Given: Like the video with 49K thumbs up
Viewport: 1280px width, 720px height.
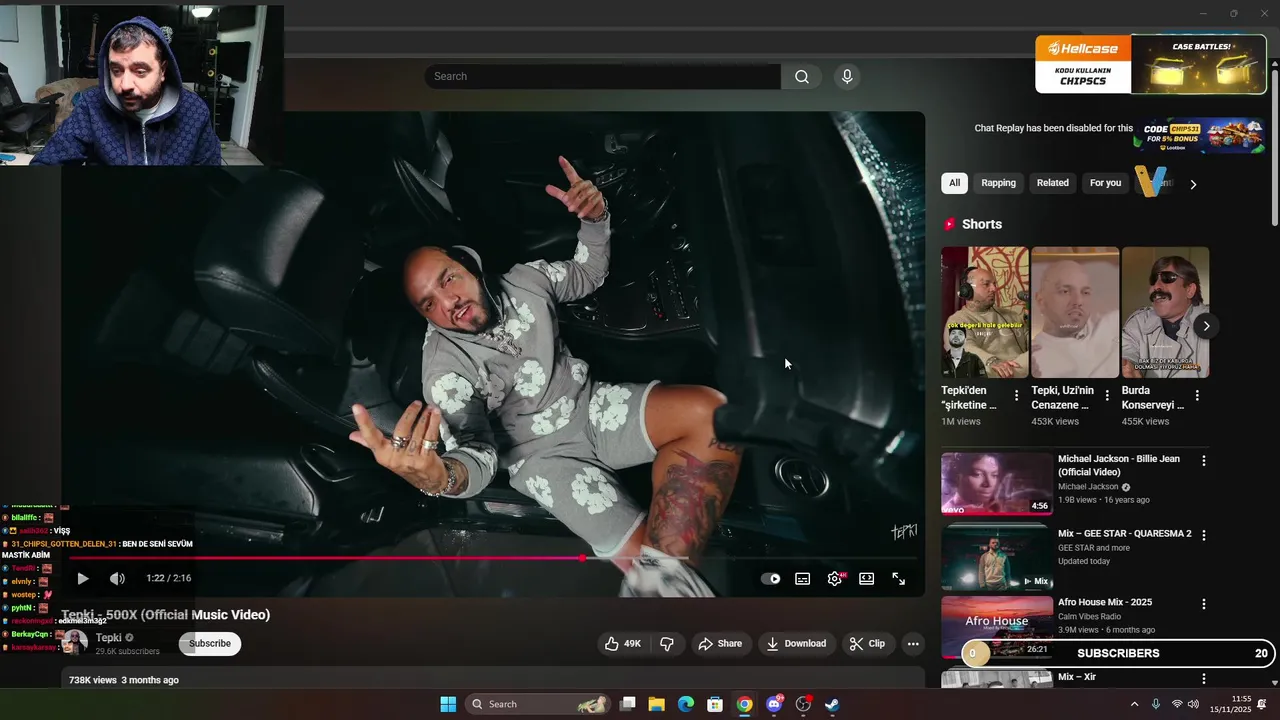Looking at the screenshot, I should 622,644.
